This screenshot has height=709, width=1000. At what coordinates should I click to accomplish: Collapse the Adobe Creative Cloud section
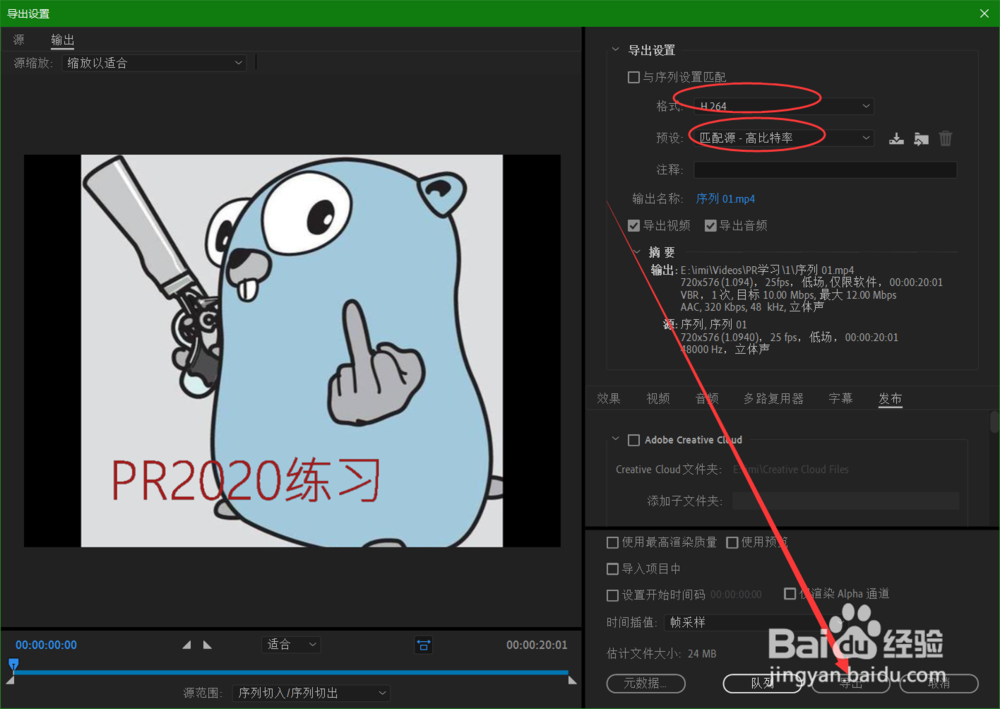click(615, 439)
